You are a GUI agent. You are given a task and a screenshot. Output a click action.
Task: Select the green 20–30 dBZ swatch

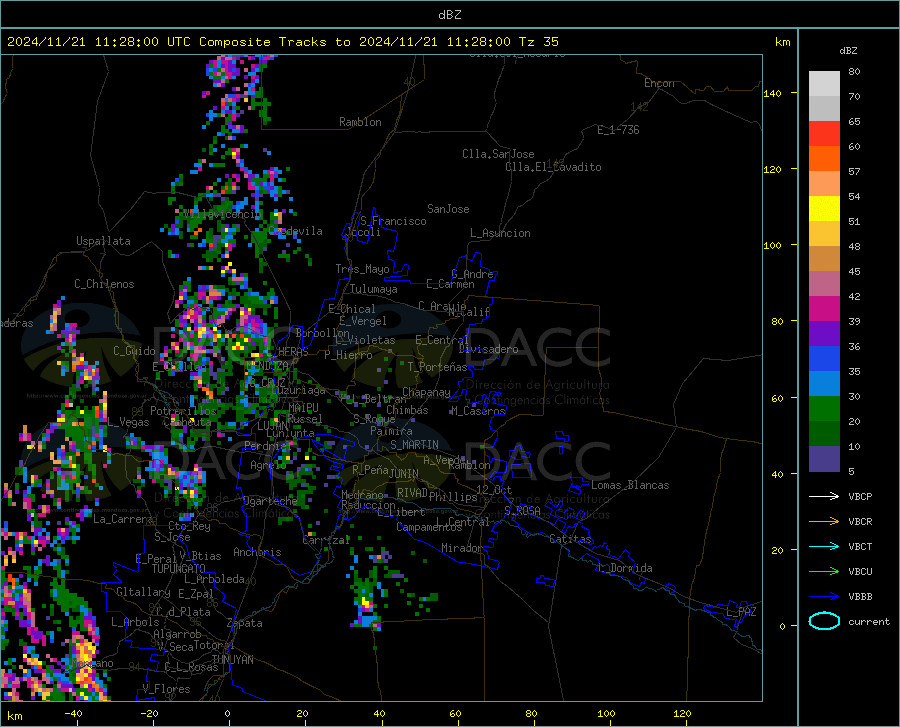click(824, 409)
